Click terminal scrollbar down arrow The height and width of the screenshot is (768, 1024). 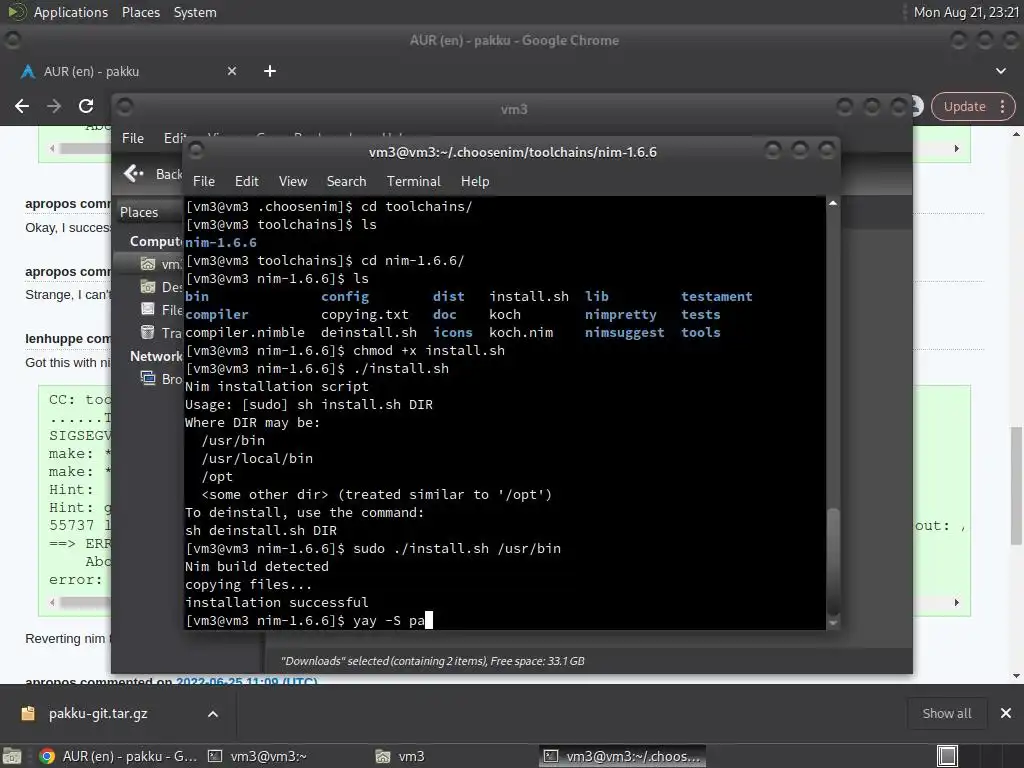click(x=833, y=623)
